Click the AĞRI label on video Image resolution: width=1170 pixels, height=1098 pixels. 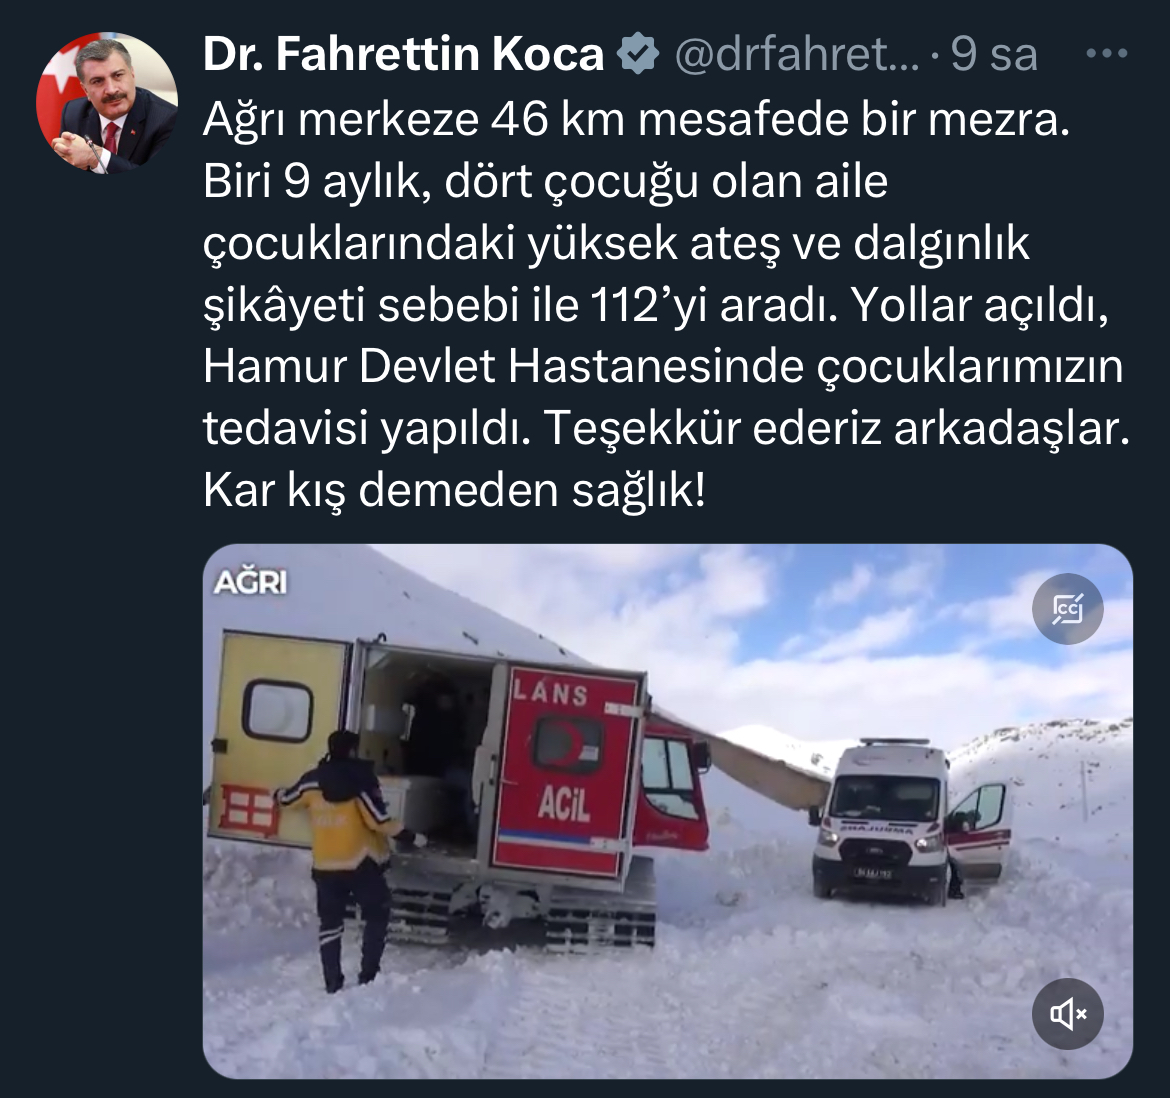point(250,582)
